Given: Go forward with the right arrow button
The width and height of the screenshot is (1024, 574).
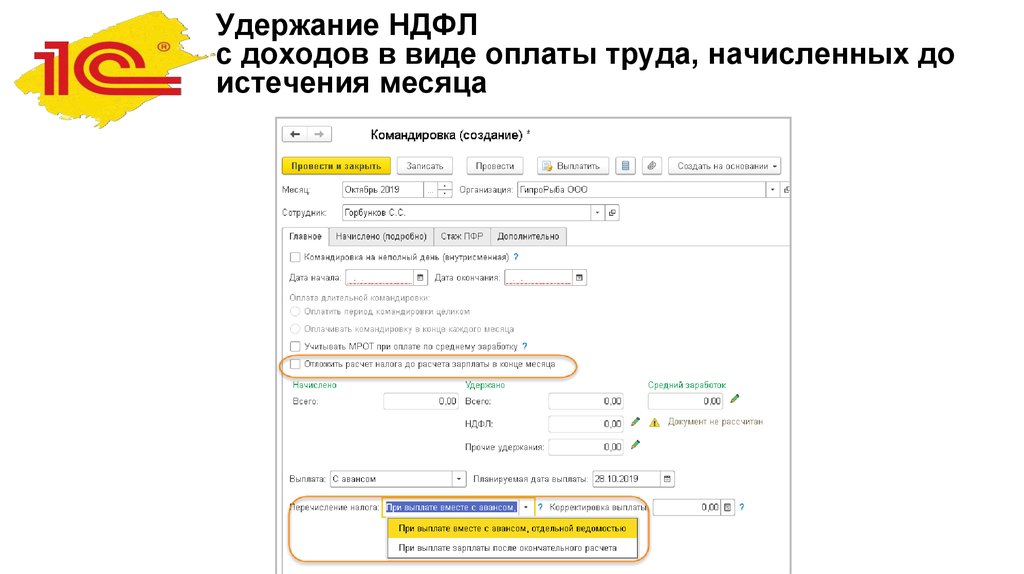Looking at the screenshot, I should [x=319, y=134].
